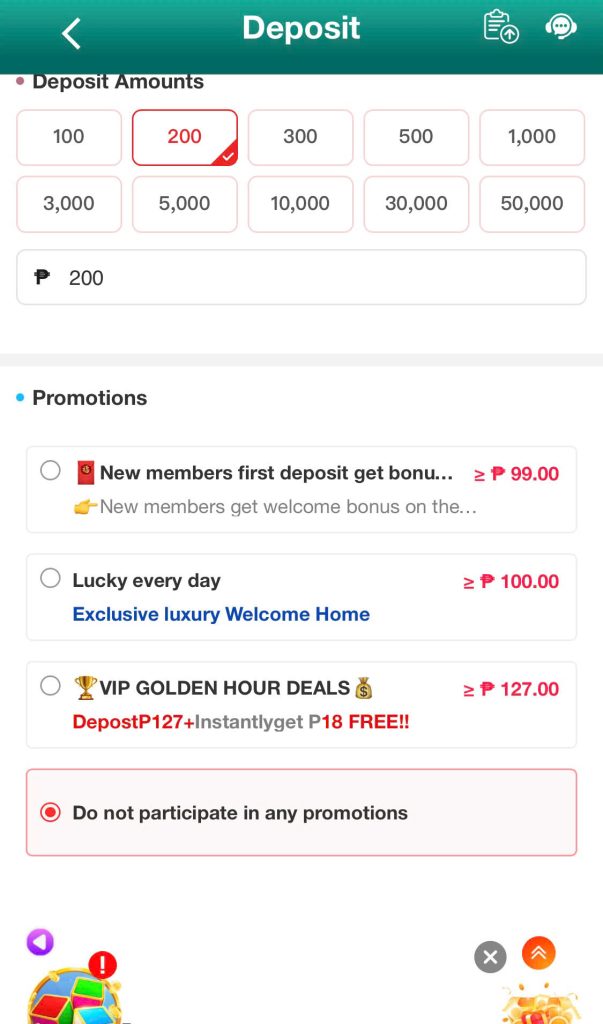Contact customer service with the headset chat icon

[x=561, y=27]
